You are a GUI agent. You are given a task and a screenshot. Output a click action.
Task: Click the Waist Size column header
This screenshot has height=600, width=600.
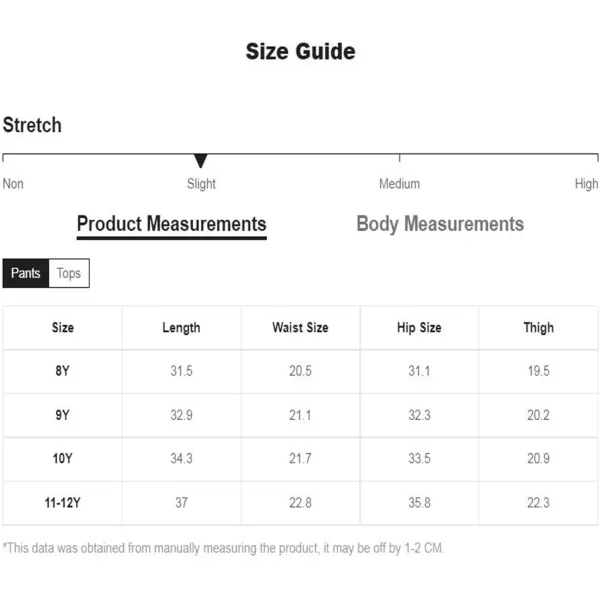pos(300,328)
